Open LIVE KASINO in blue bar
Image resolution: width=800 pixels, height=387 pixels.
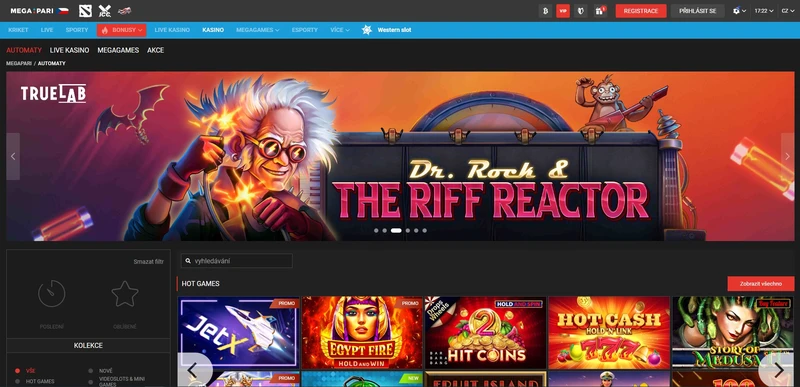click(172, 30)
